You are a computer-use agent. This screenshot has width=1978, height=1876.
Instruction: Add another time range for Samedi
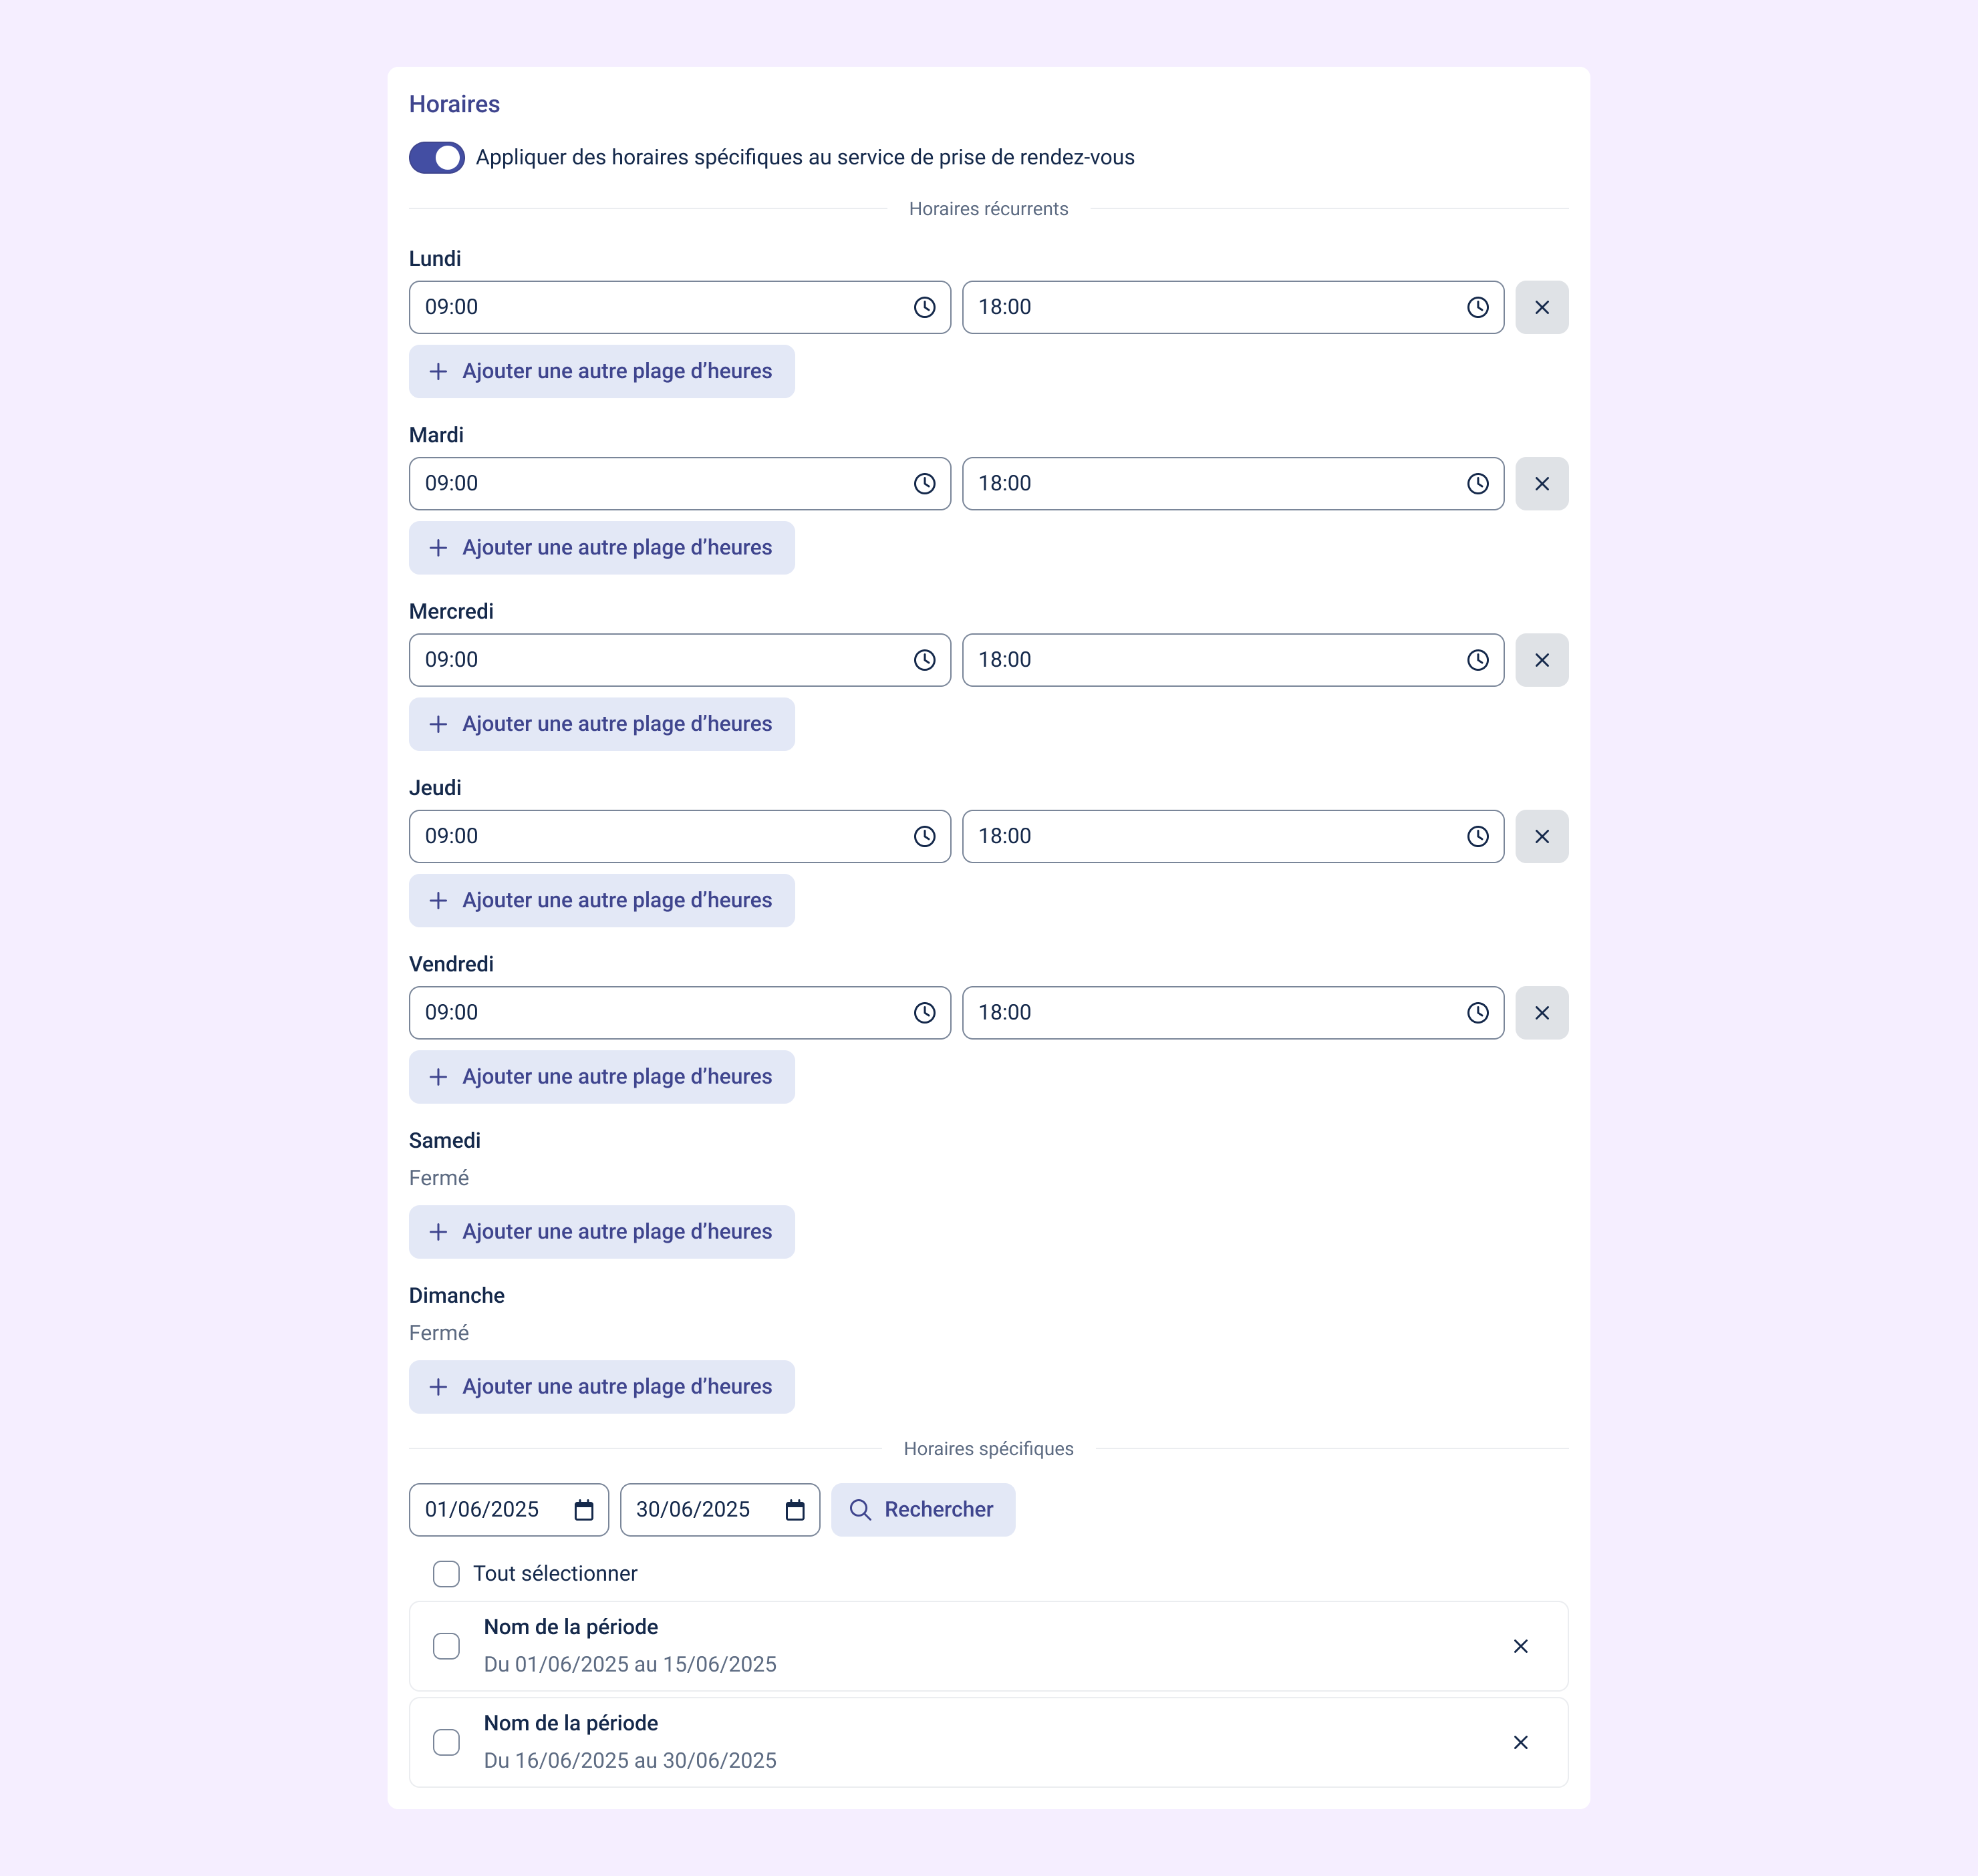(601, 1232)
